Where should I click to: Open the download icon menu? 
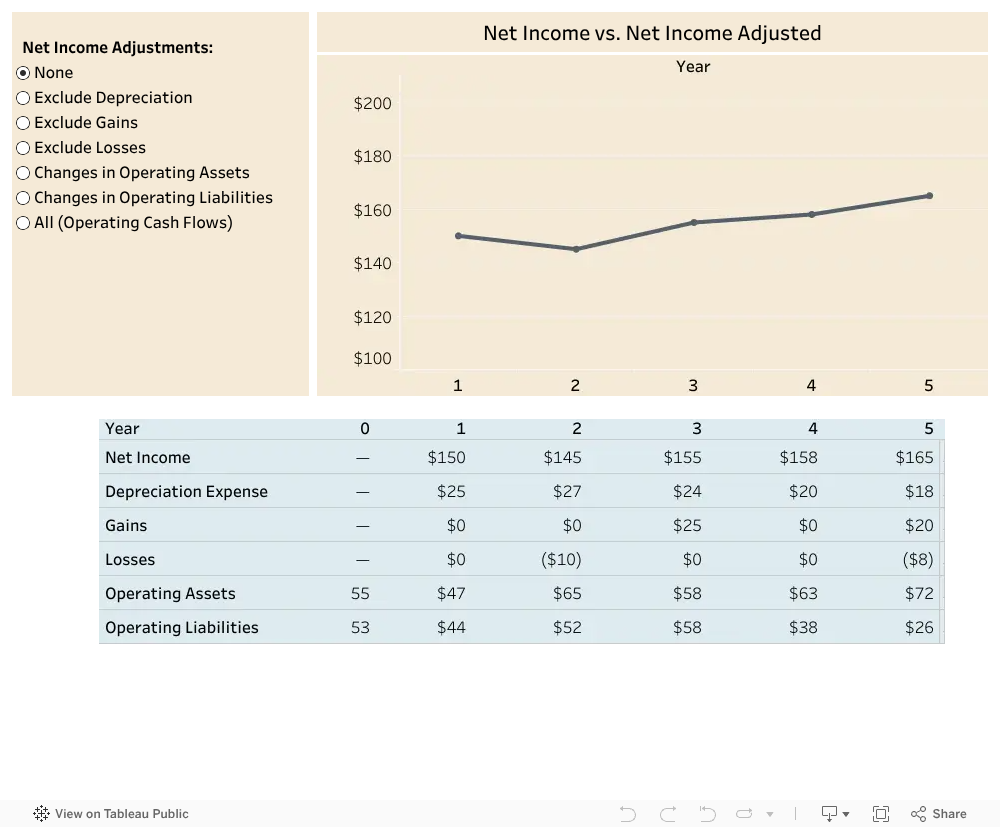(829, 814)
